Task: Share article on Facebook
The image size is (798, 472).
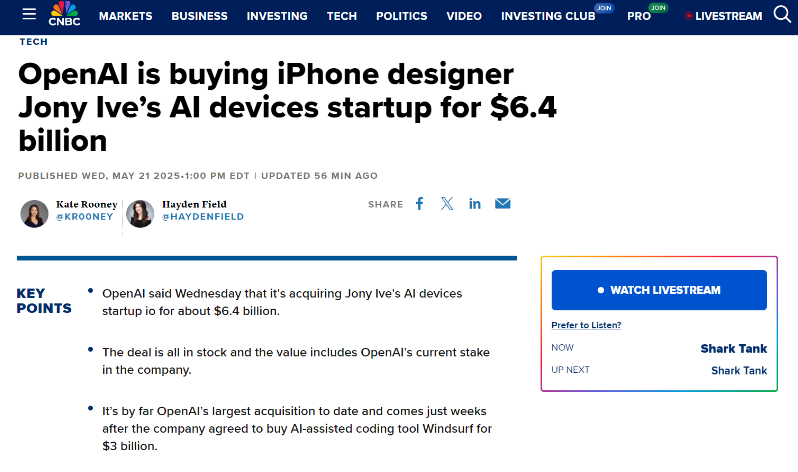Action: (420, 204)
